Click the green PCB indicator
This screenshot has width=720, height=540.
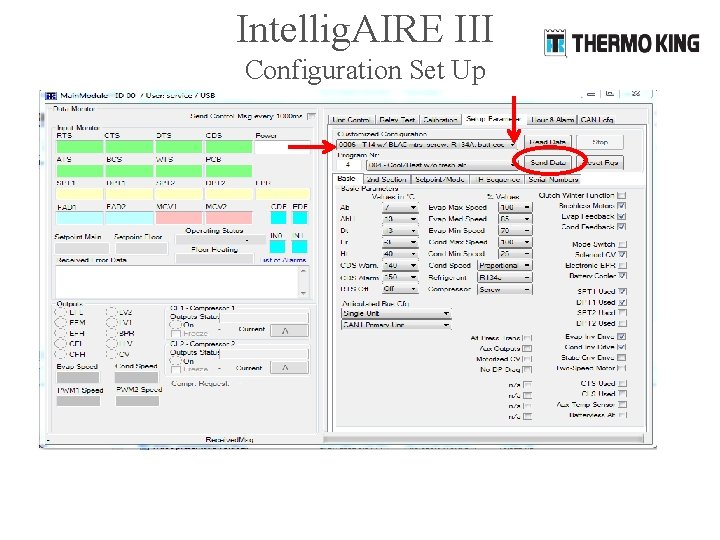tap(229, 171)
